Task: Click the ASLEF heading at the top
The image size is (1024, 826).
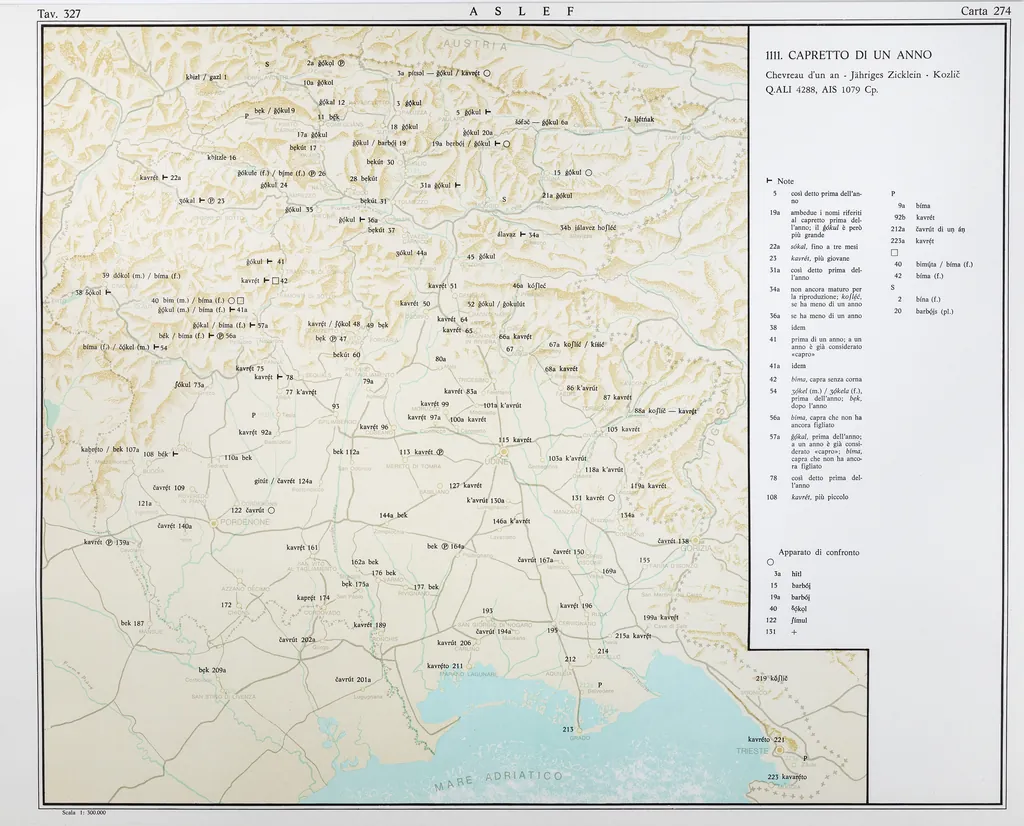Action: click(522, 11)
